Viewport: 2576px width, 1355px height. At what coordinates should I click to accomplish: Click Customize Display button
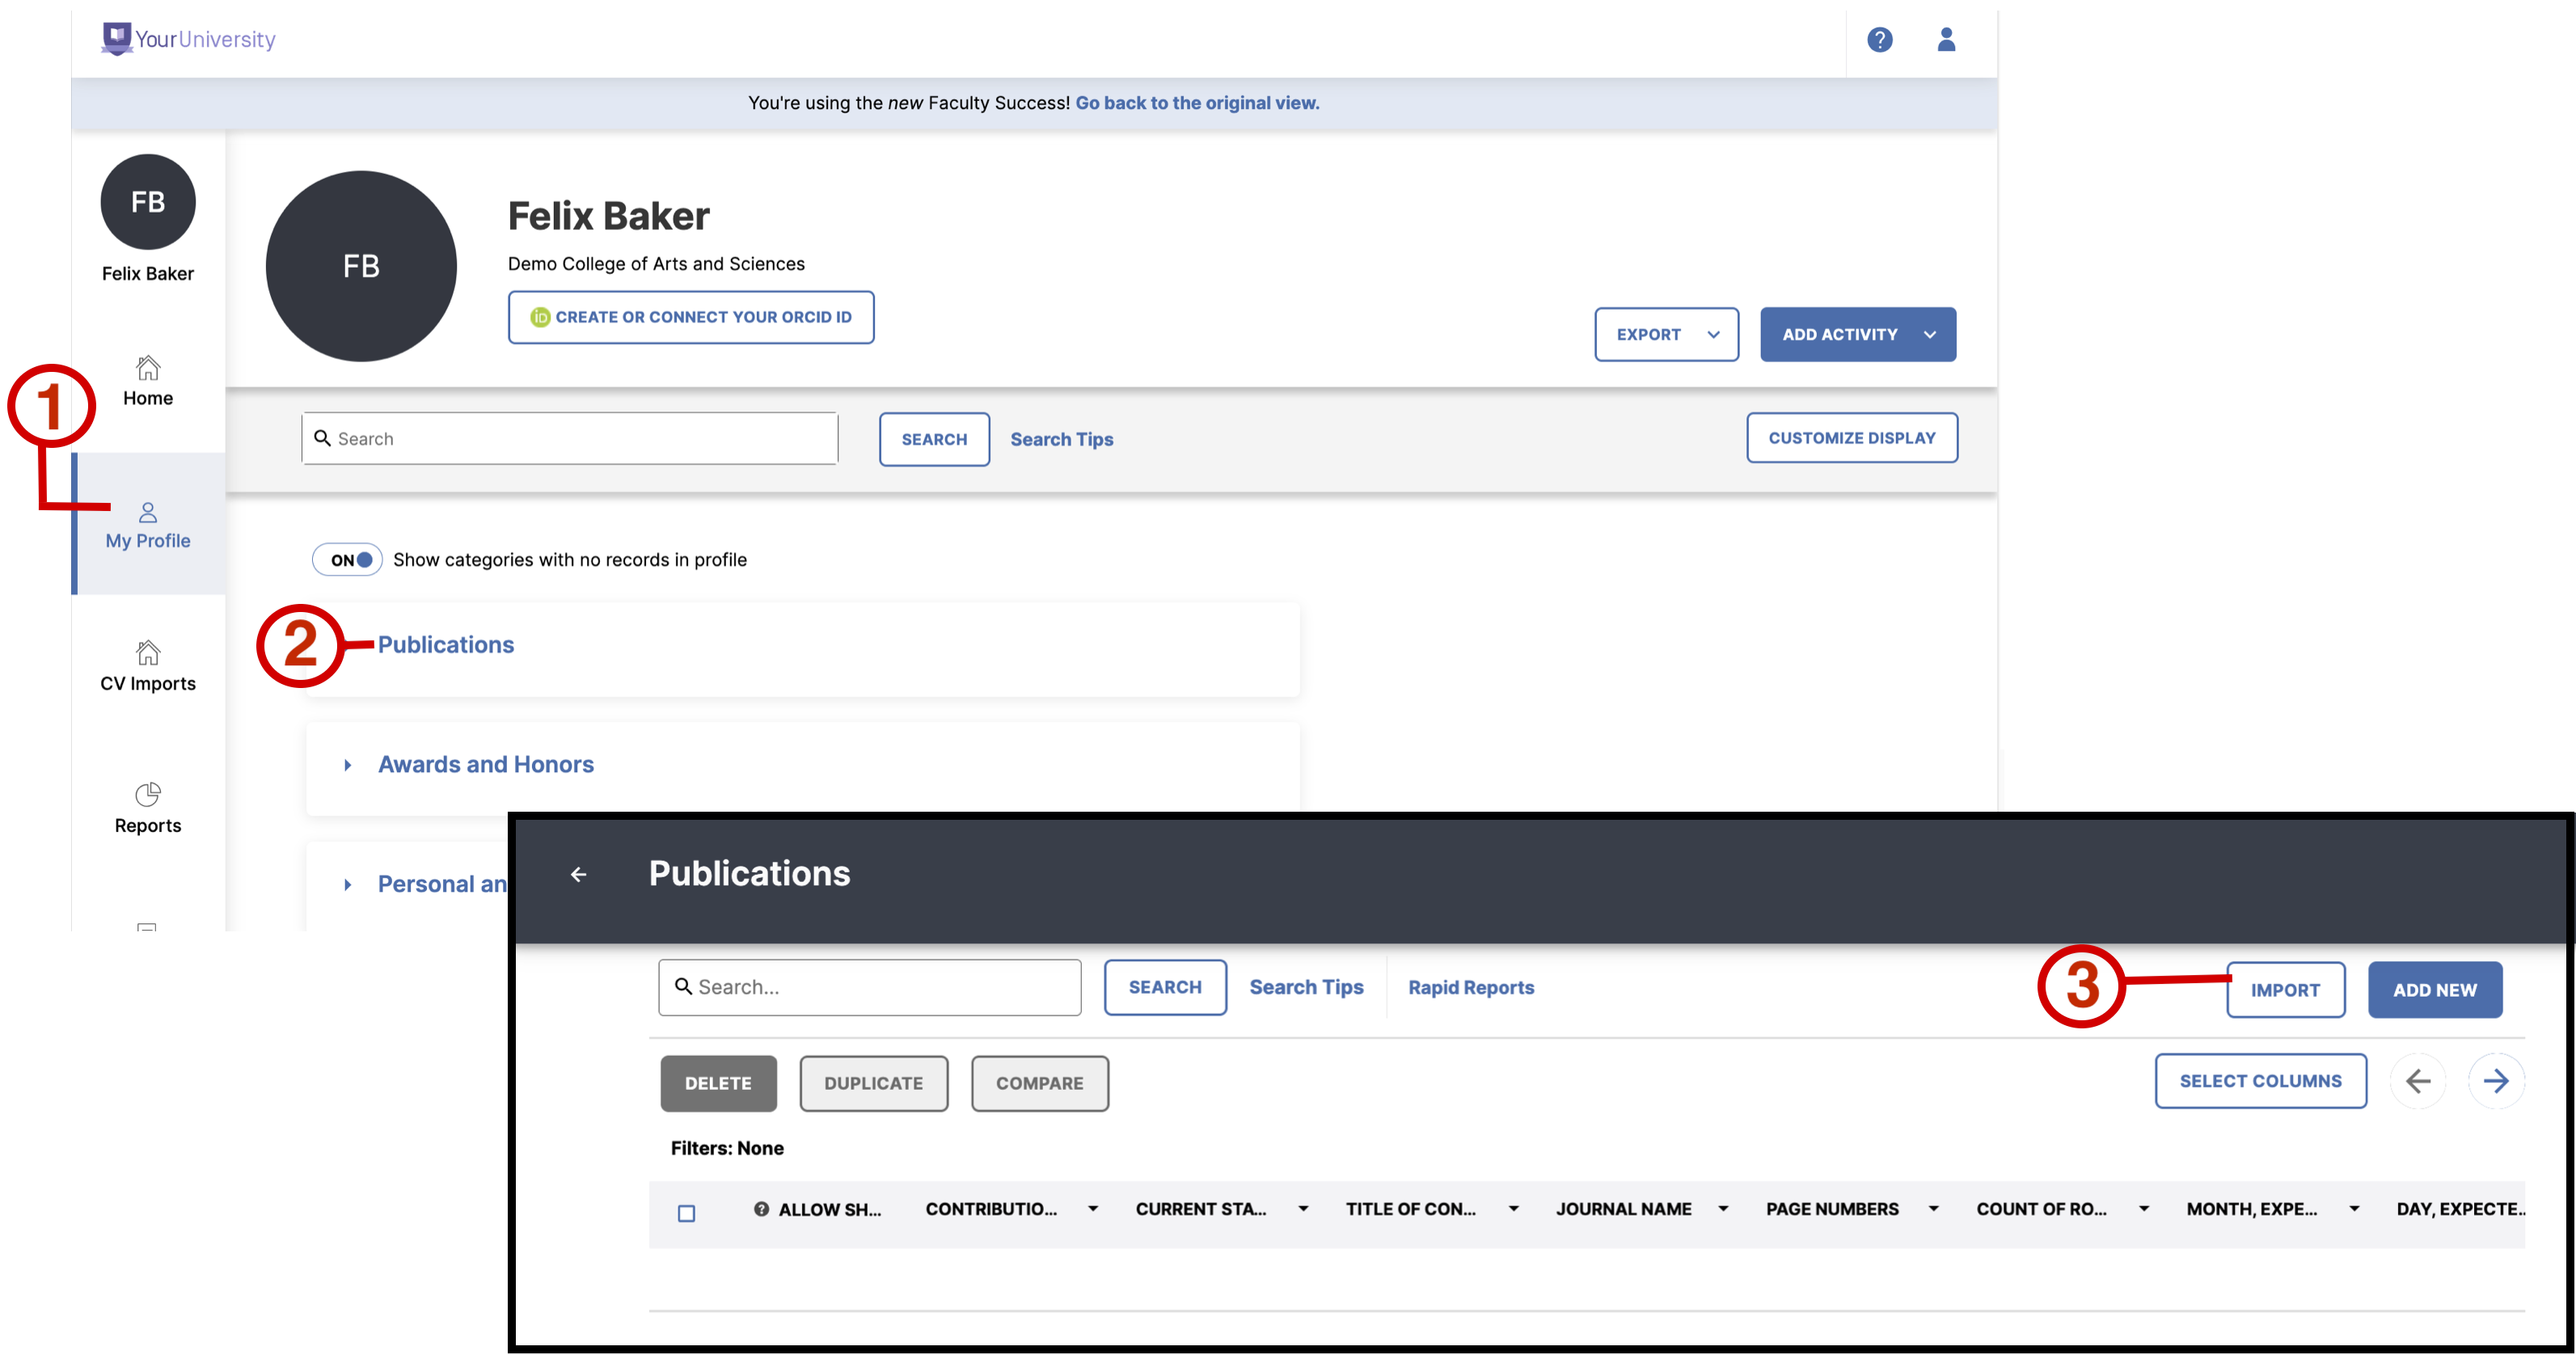(x=1852, y=438)
